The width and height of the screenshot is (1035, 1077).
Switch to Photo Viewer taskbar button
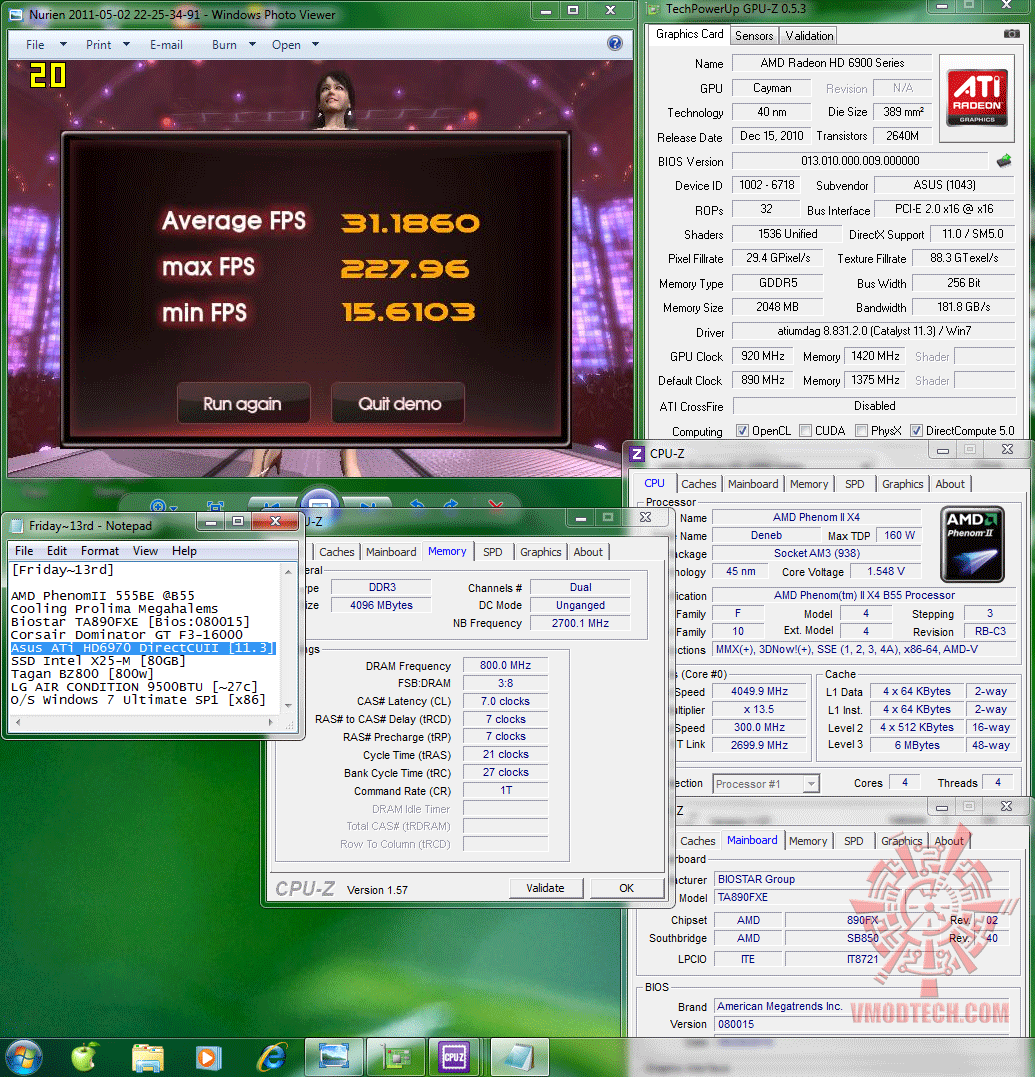[334, 1056]
